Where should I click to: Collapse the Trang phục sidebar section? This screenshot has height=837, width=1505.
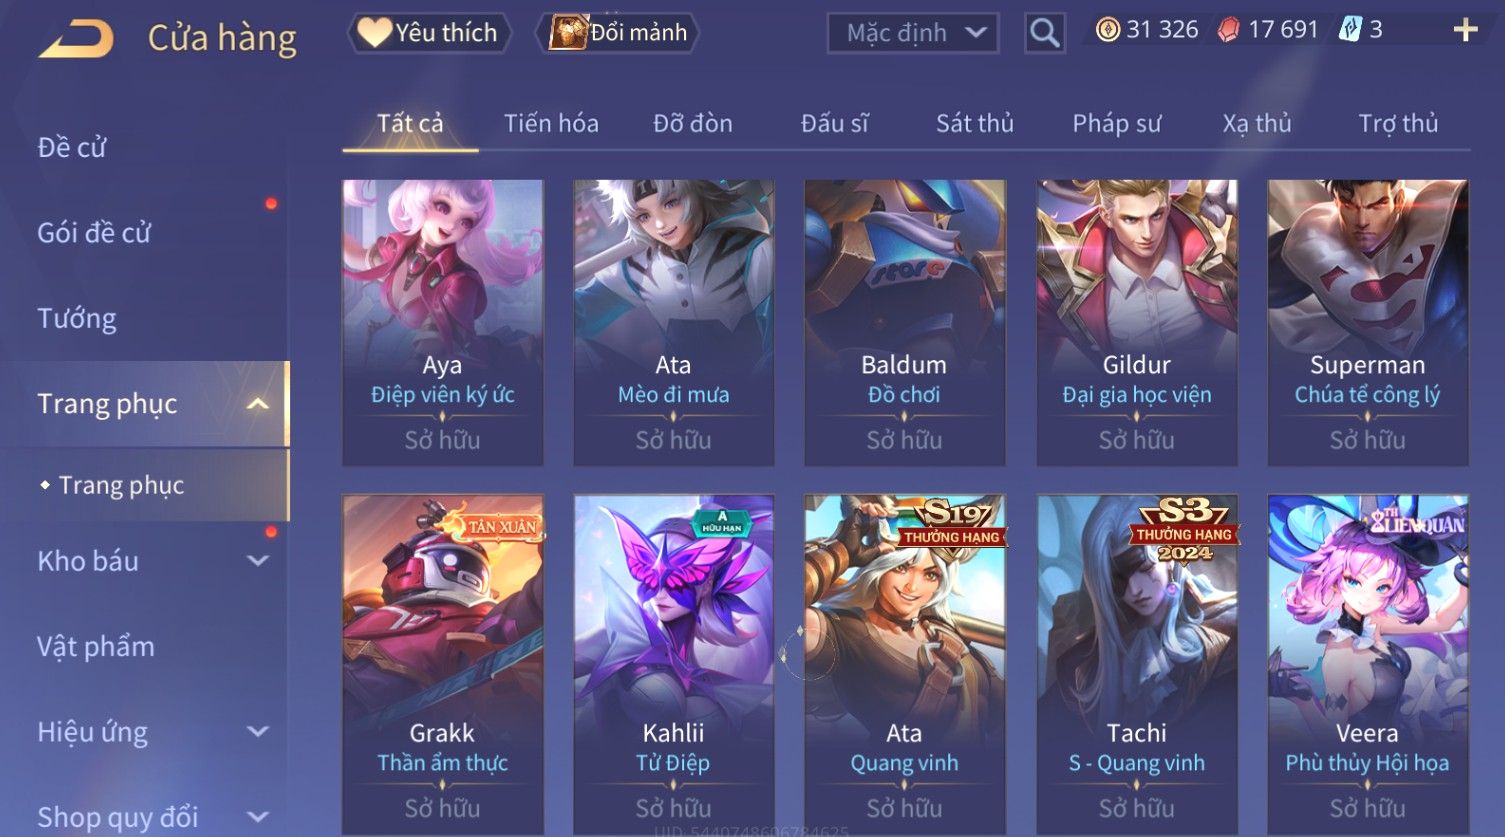258,404
